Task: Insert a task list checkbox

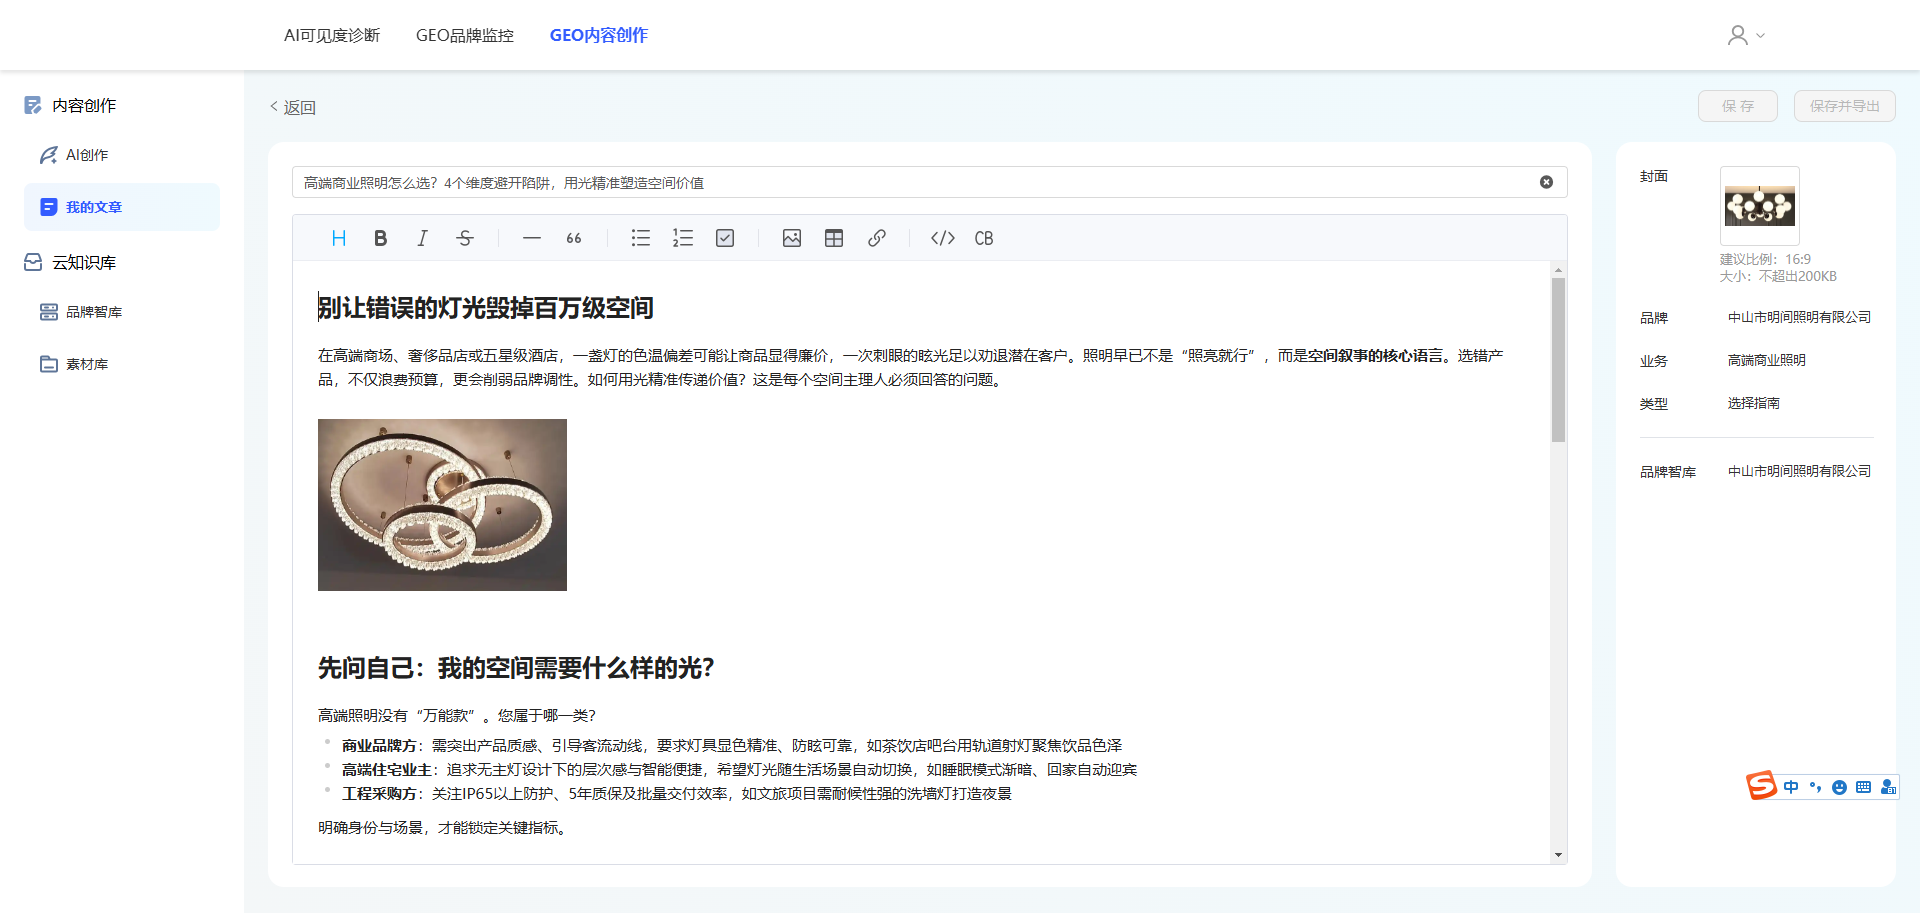Action: [725, 238]
